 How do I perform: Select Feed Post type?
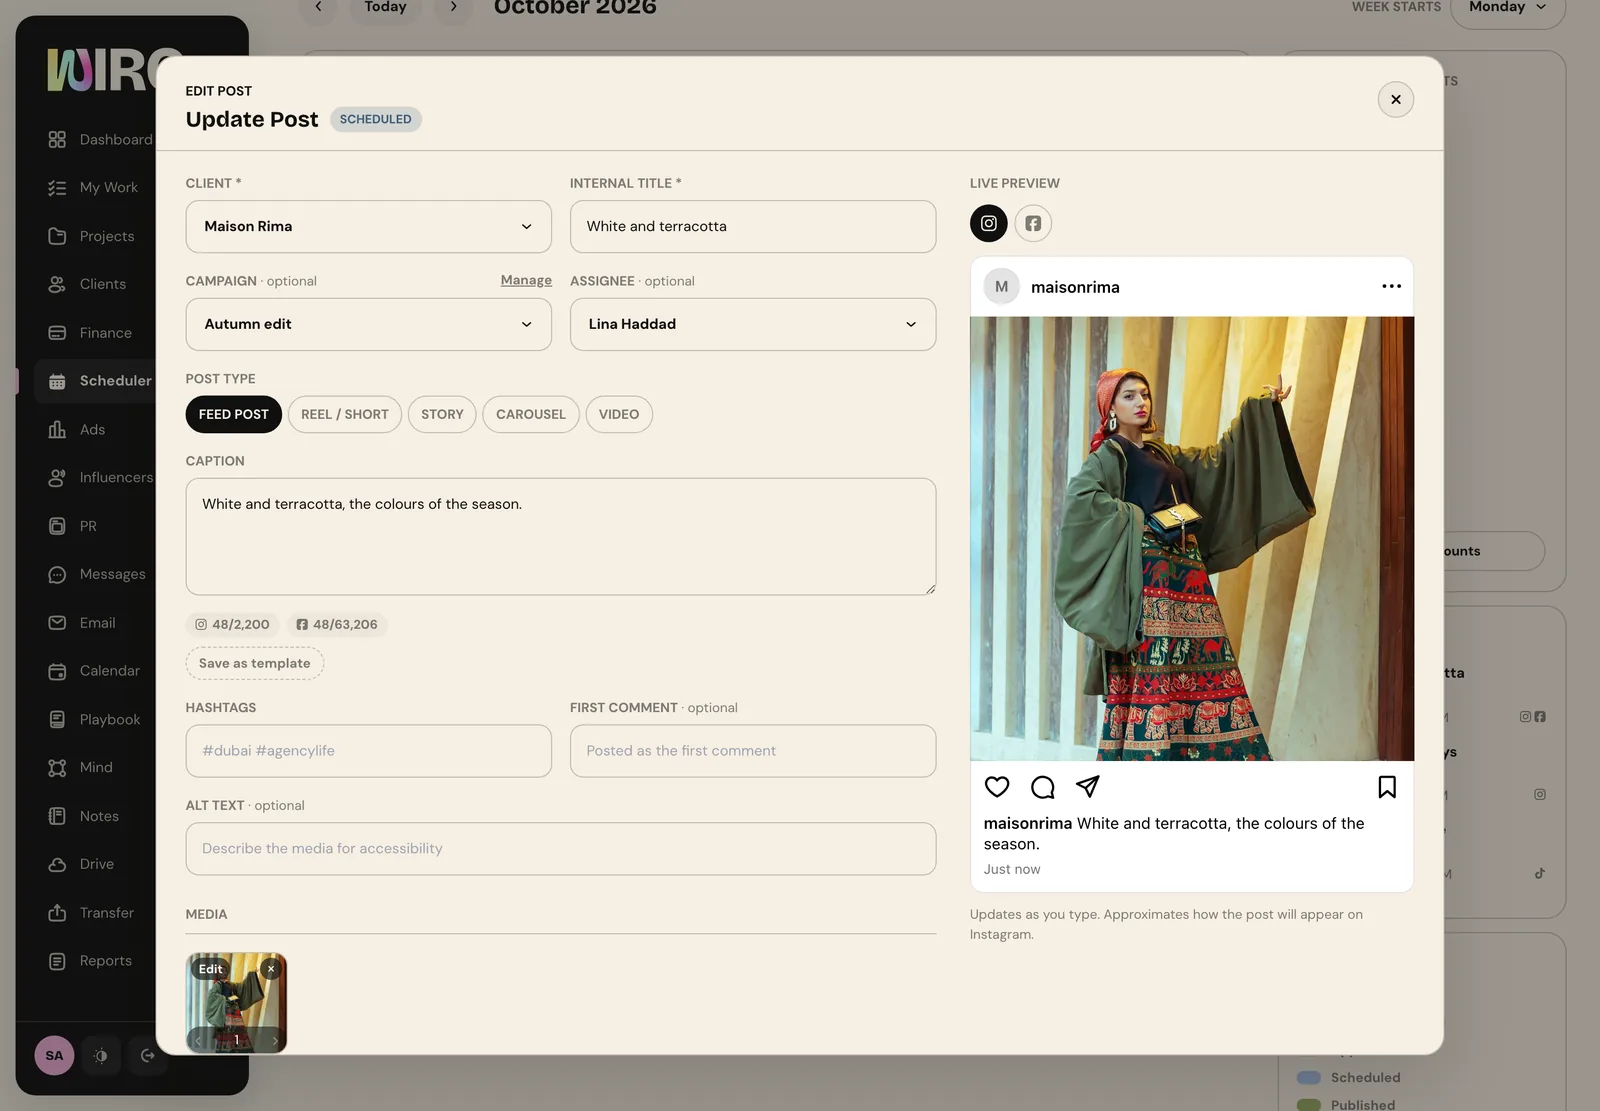[233, 414]
